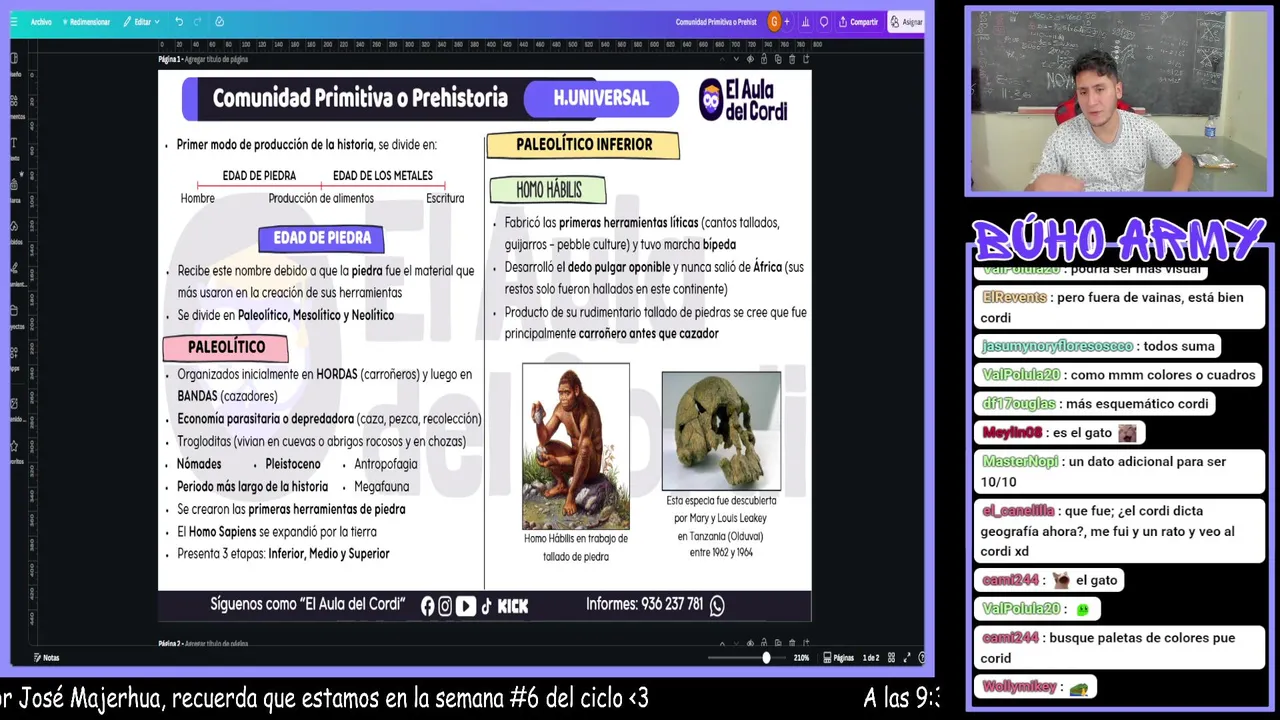Viewport: 1280px width, 720px height.
Task: Click the streamer webcam feed
Action: pos(1118,101)
